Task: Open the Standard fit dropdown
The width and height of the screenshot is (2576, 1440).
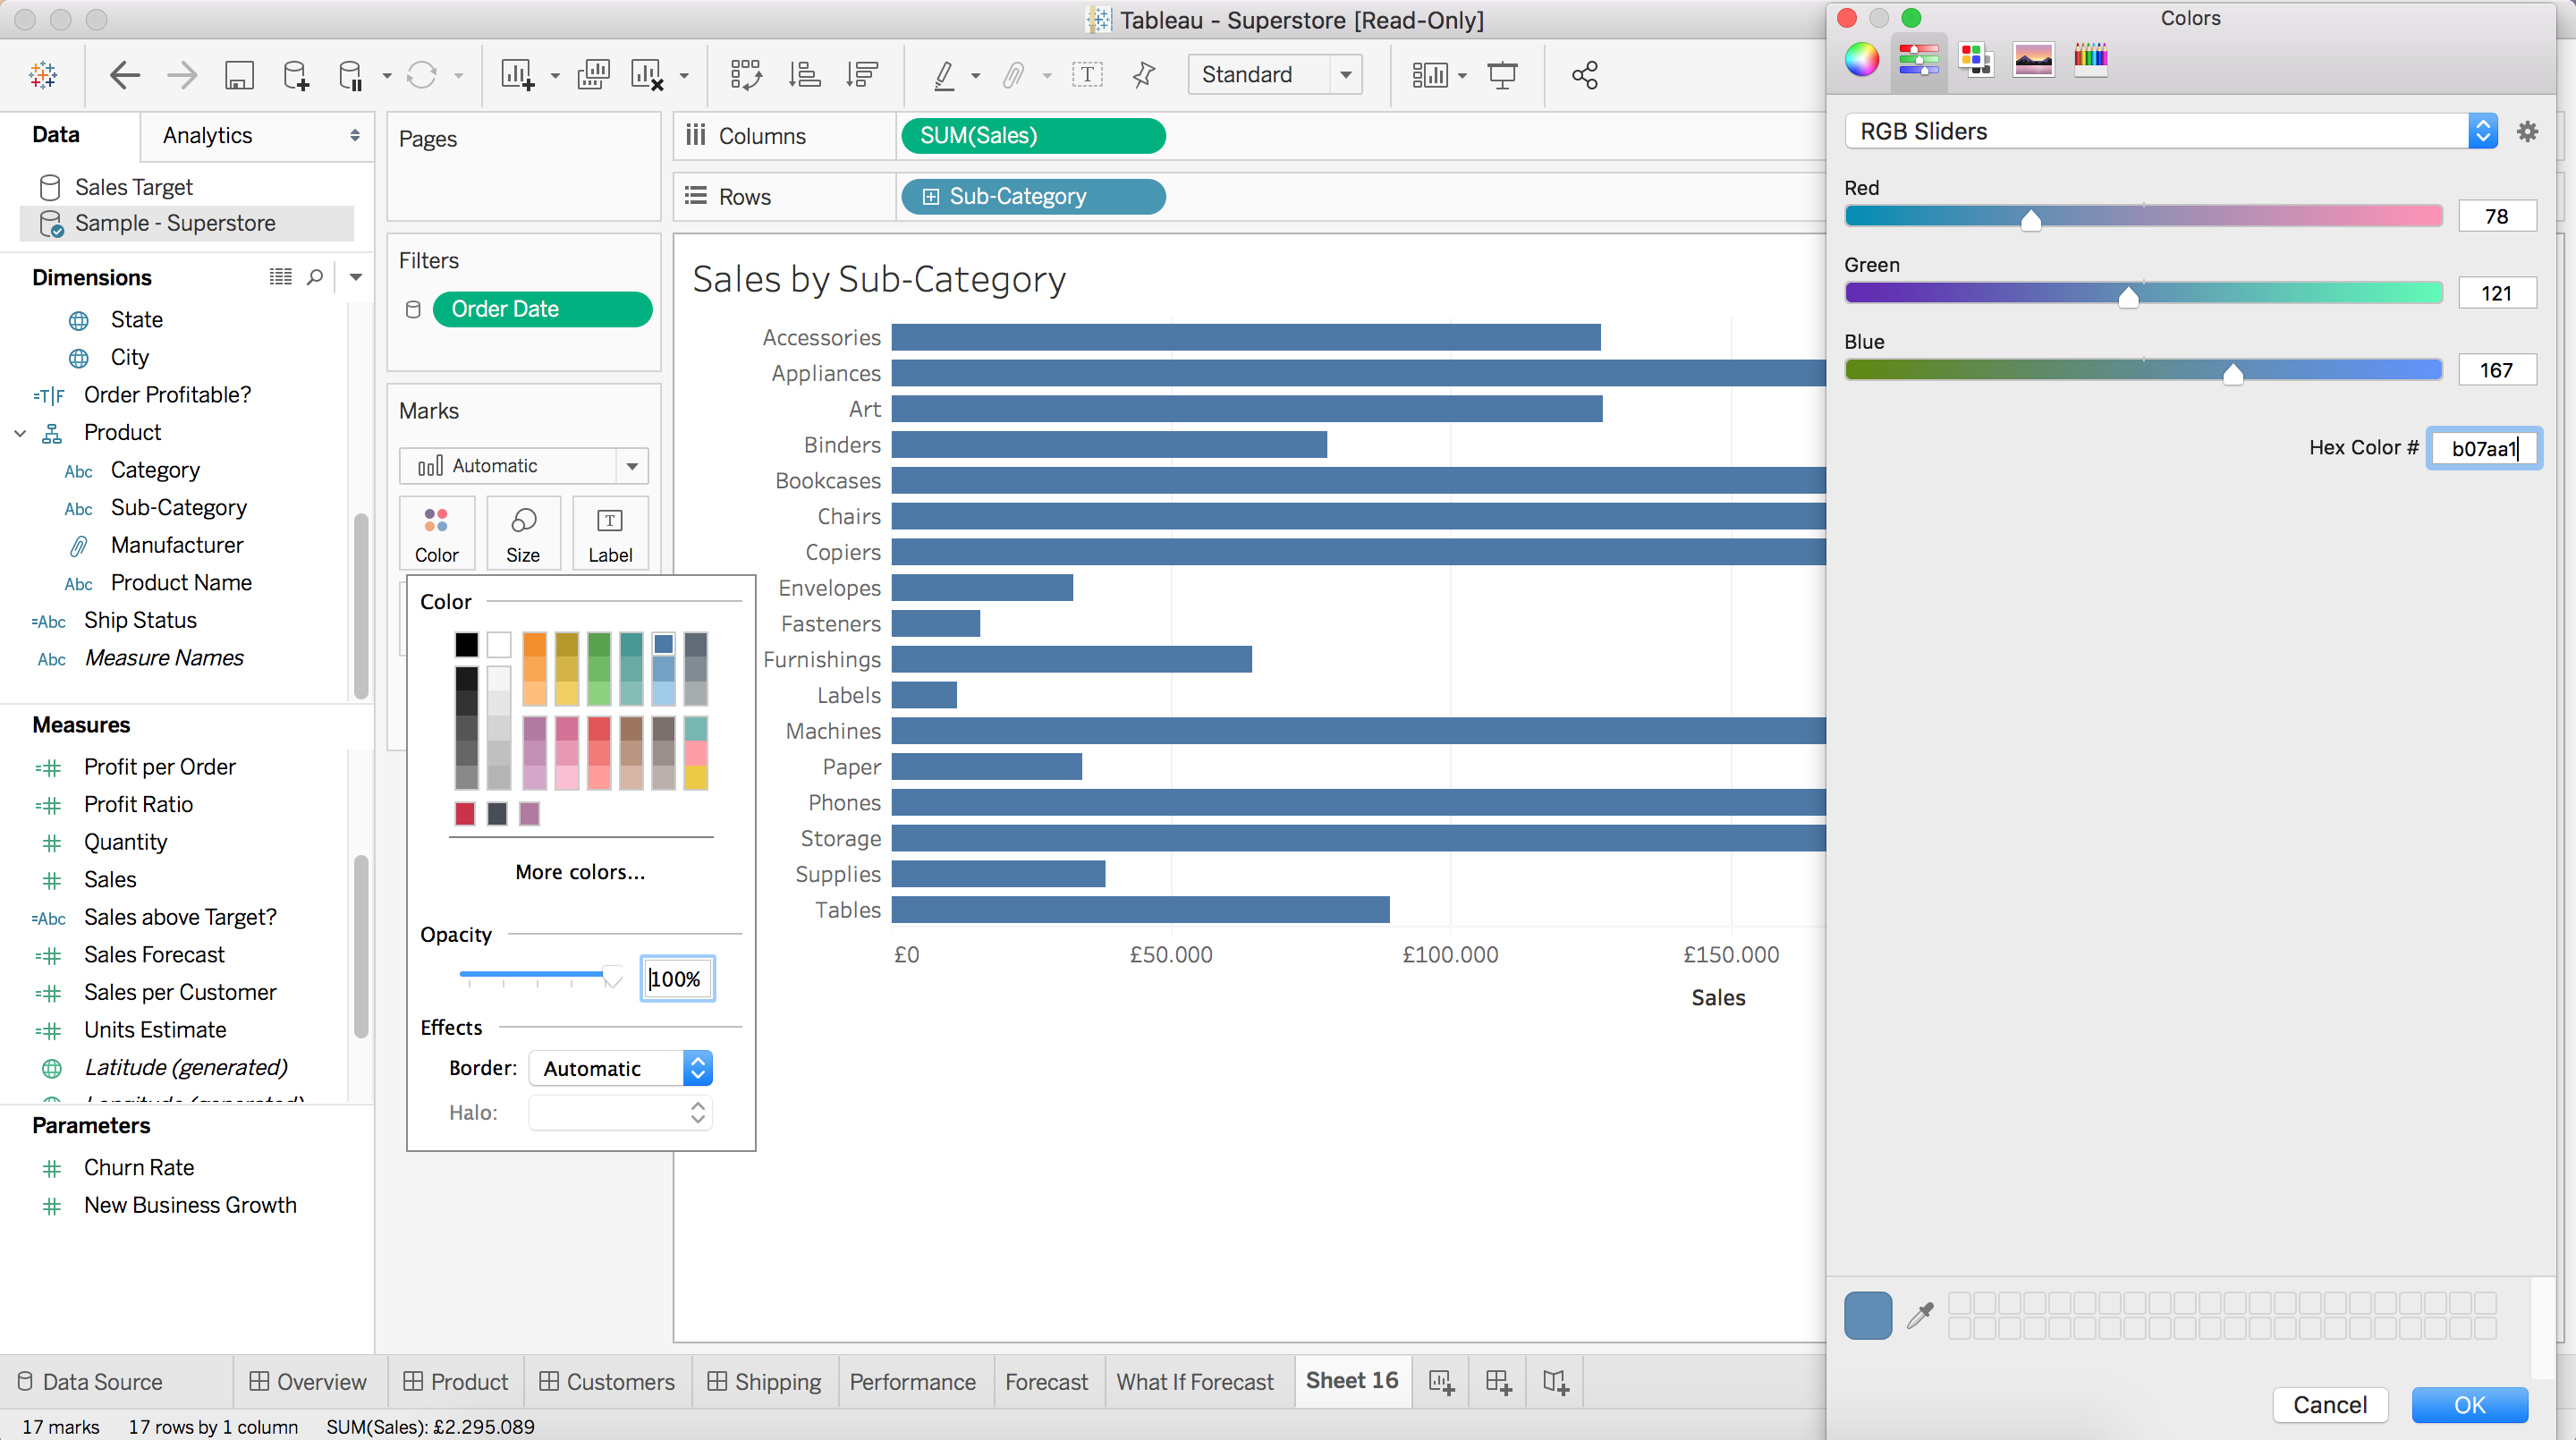Action: click(x=1275, y=75)
